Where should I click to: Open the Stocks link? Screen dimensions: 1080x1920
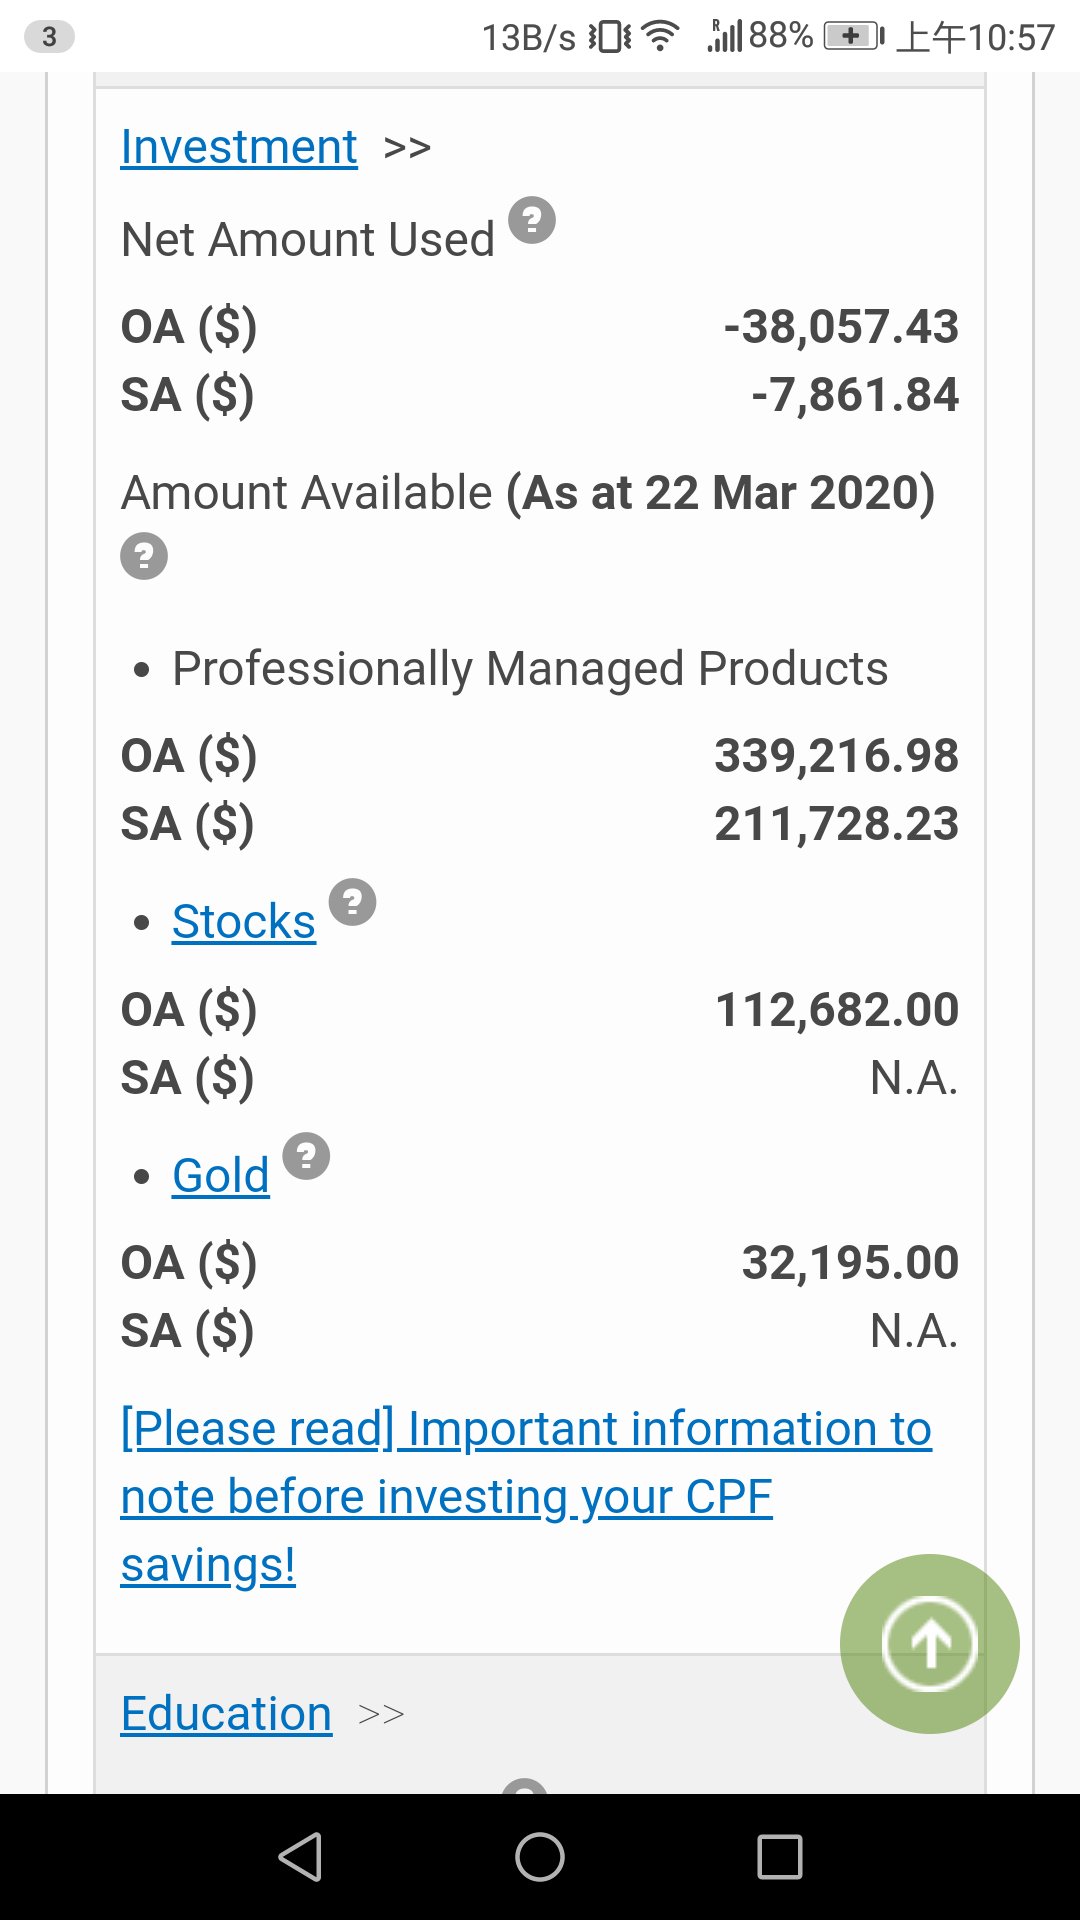(x=244, y=921)
